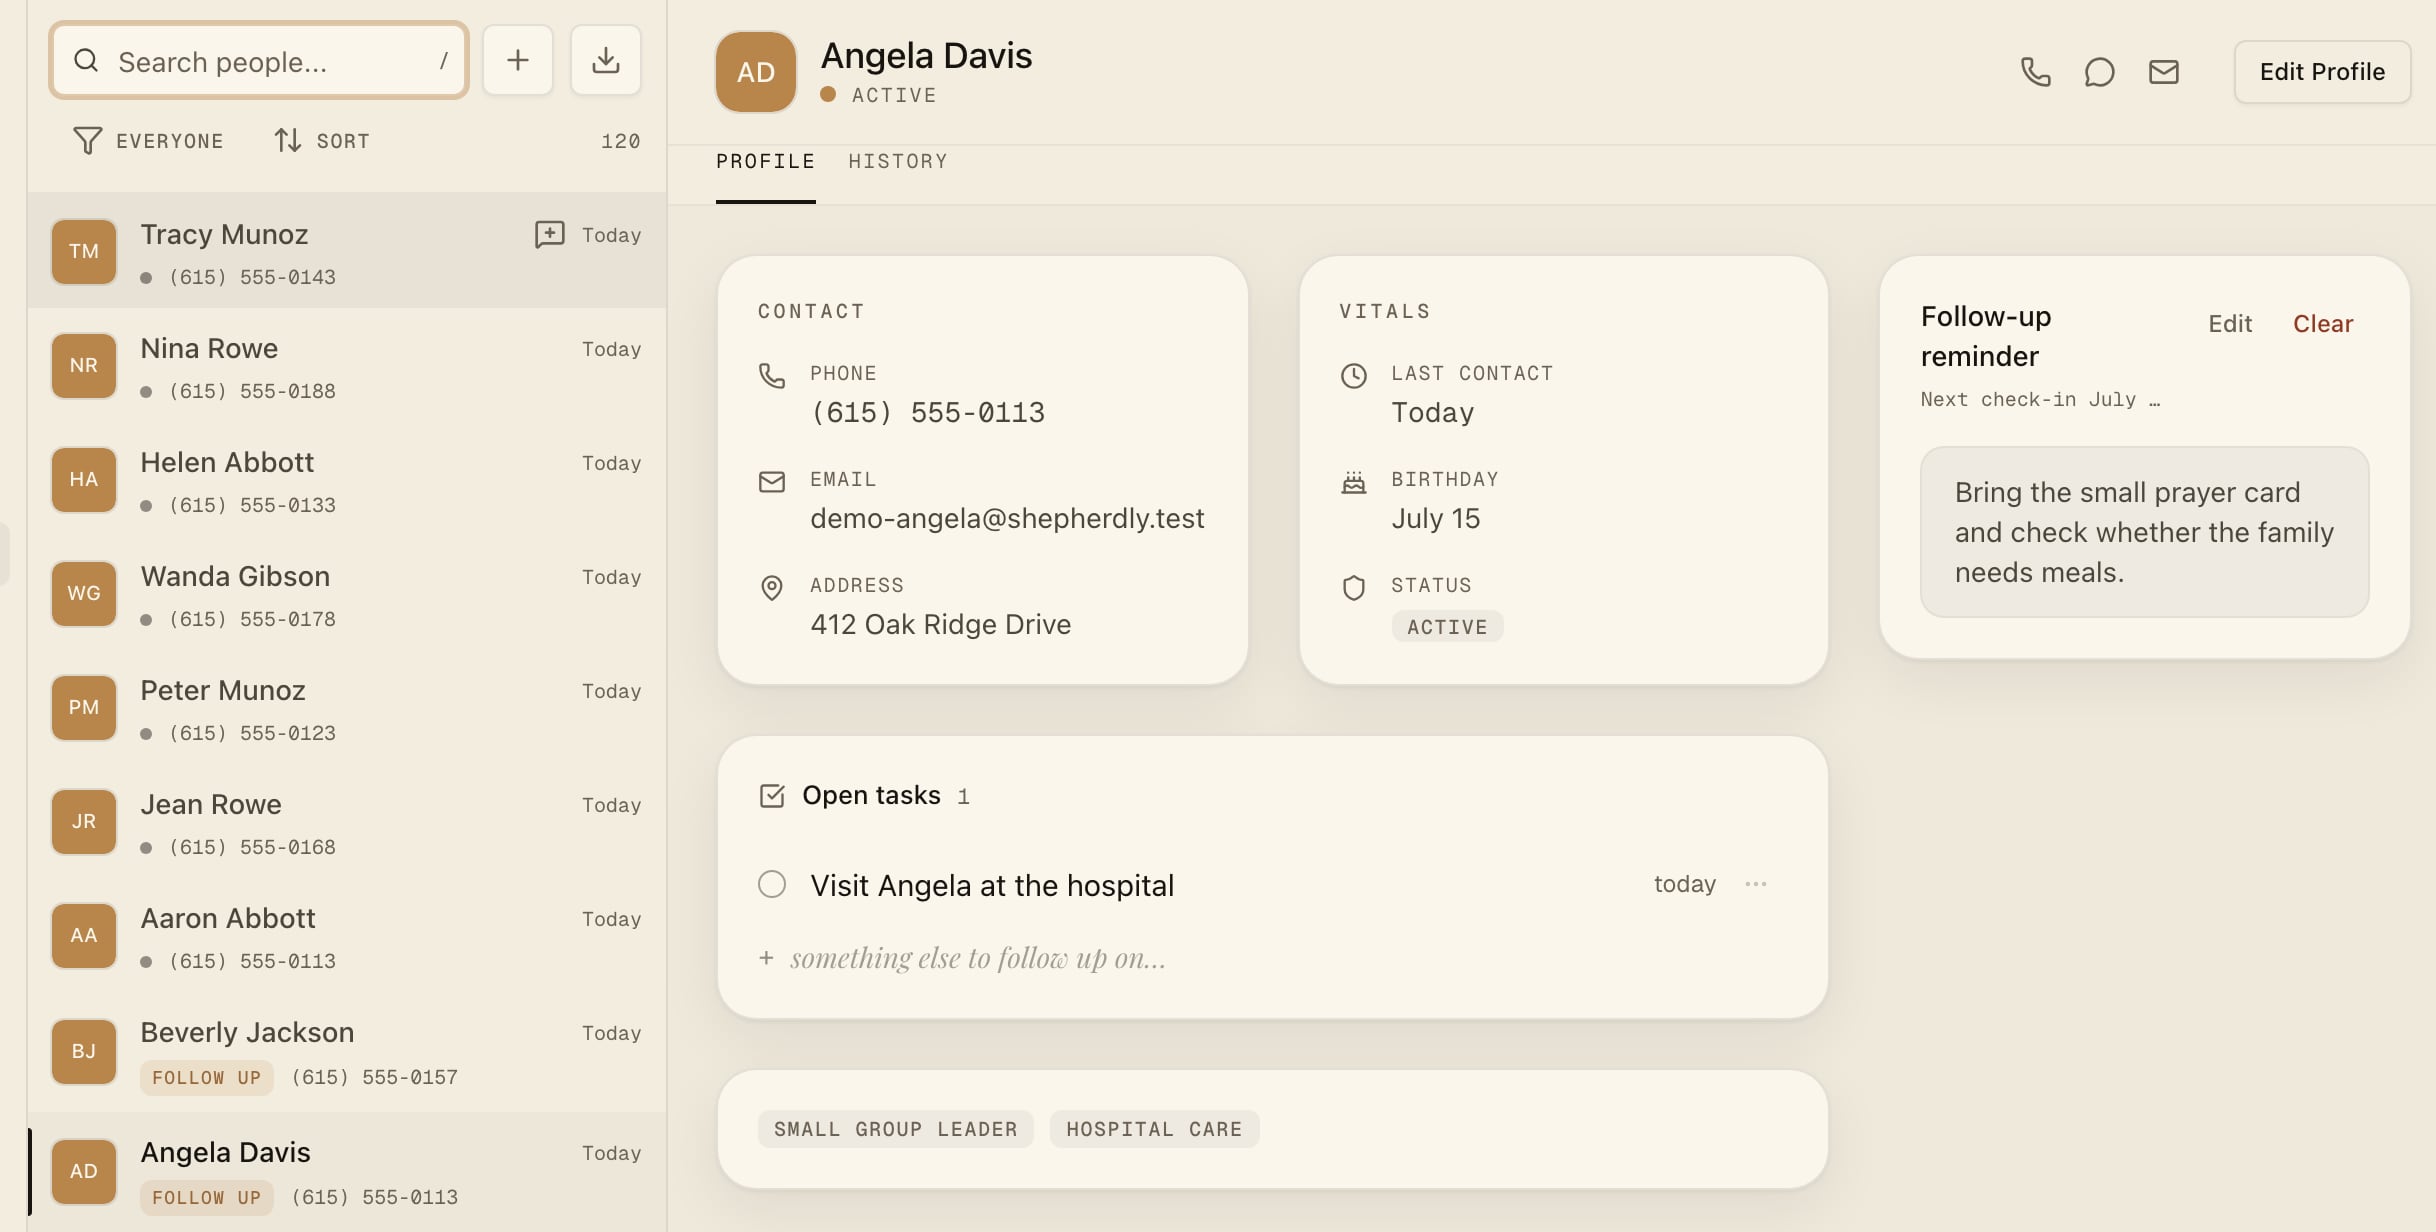Click the people count 120
Screen dimensions: 2436x1232
(x=620, y=141)
